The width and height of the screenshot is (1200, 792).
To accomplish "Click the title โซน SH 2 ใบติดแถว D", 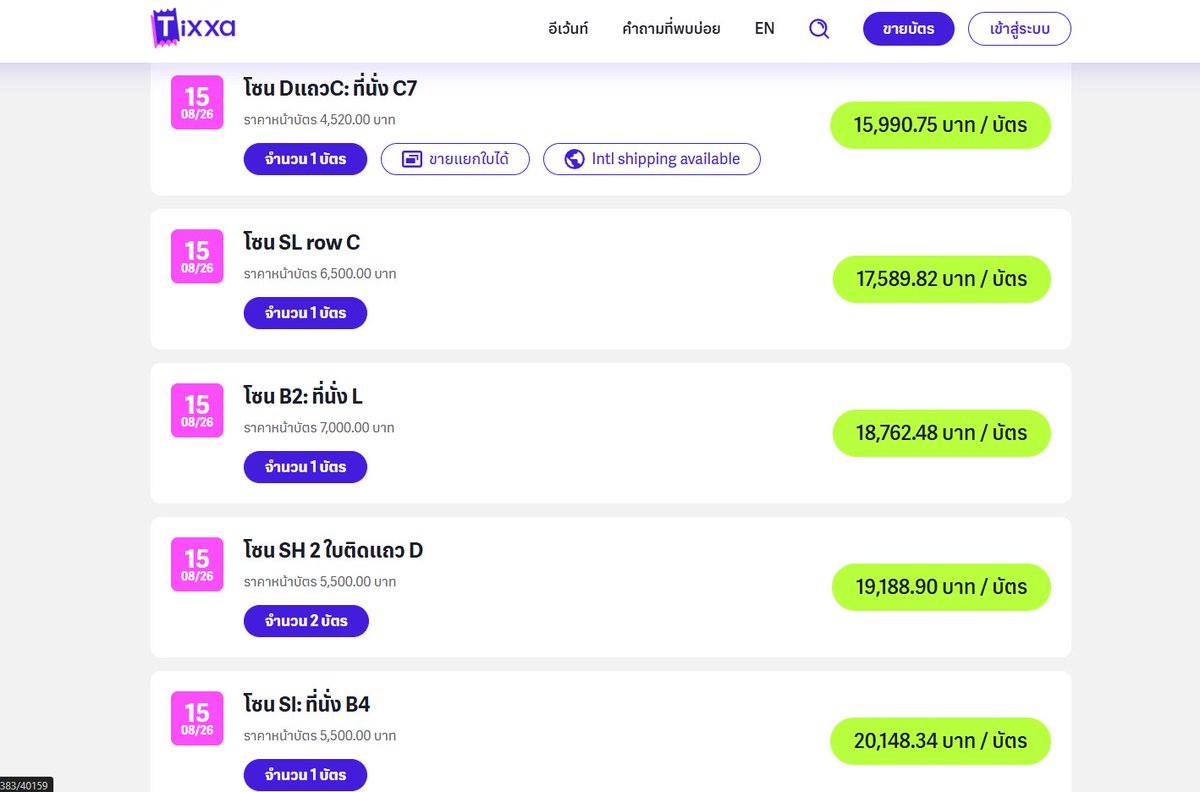I will (333, 550).
